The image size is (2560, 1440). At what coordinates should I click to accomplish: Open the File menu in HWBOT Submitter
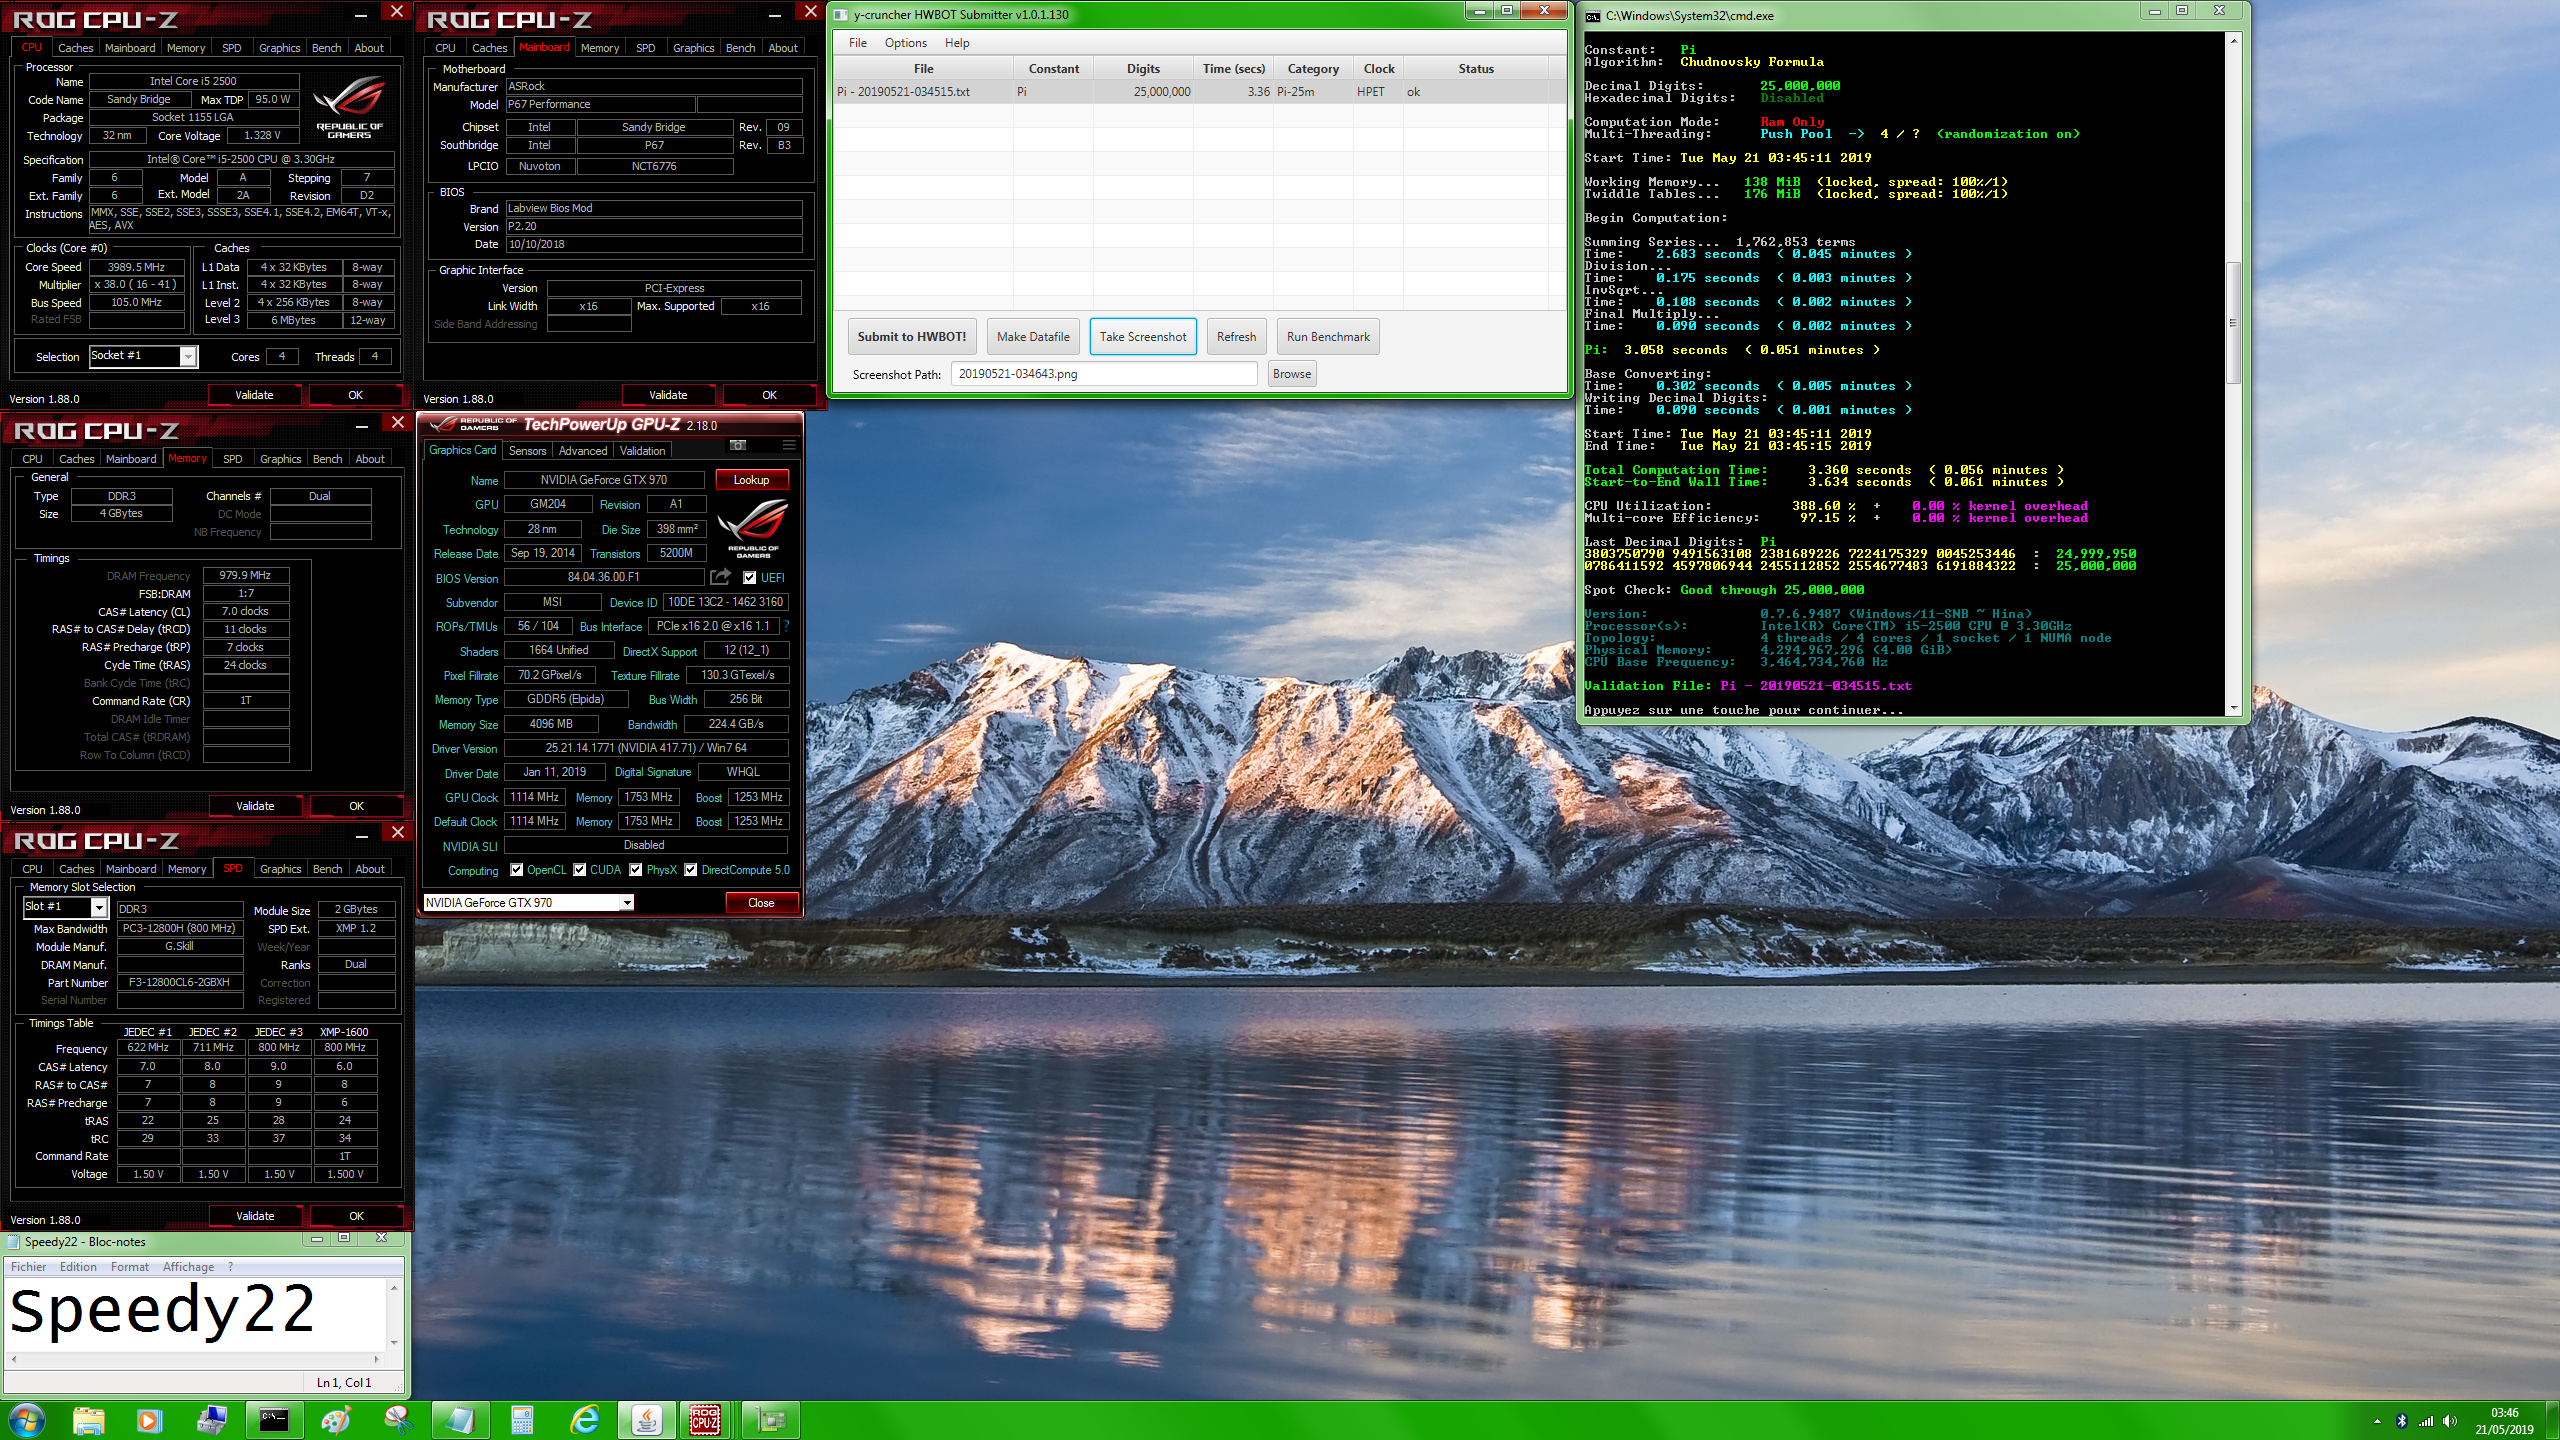(858, 43)
